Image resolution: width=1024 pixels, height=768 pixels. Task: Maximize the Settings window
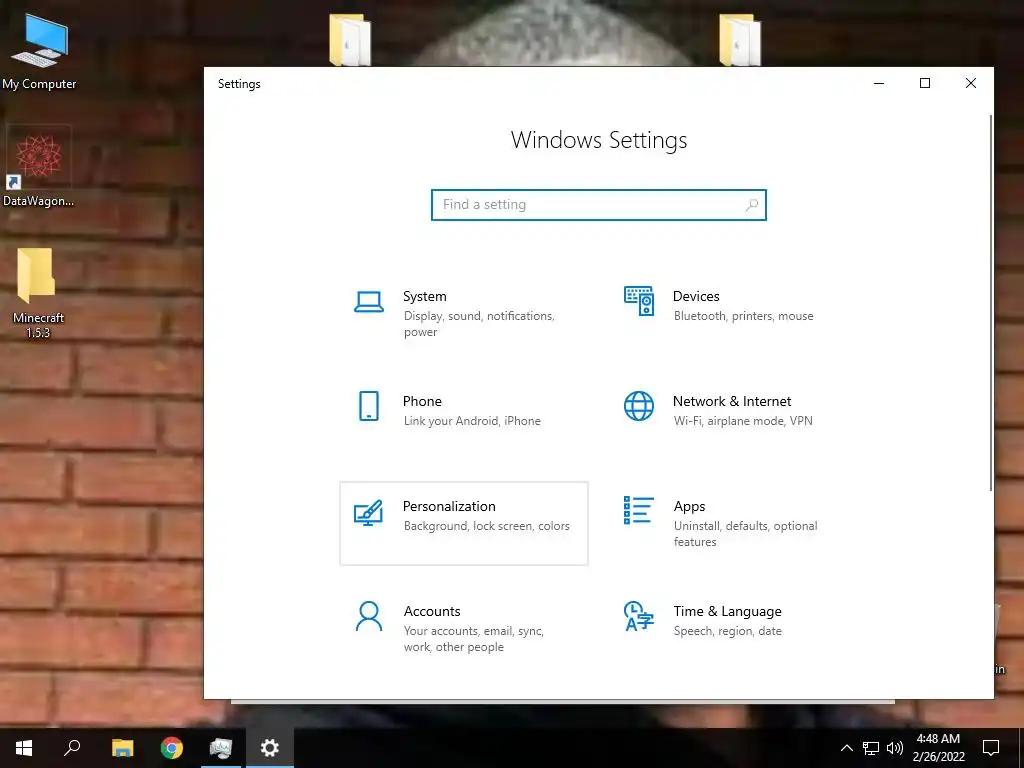click(925, 83)
